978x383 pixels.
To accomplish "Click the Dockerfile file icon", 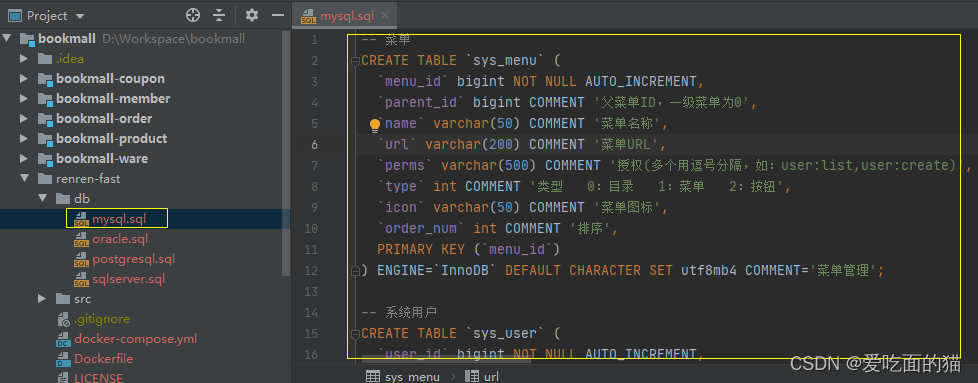I will point(63,359).
